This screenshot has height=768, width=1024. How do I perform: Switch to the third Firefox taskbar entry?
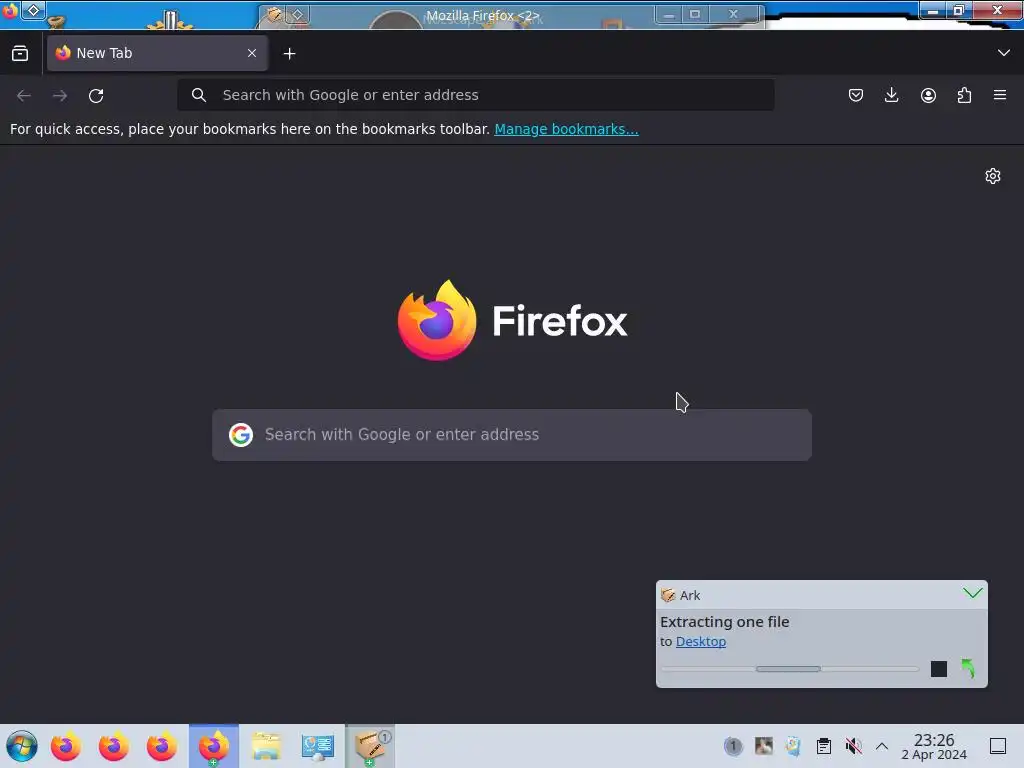162,746
